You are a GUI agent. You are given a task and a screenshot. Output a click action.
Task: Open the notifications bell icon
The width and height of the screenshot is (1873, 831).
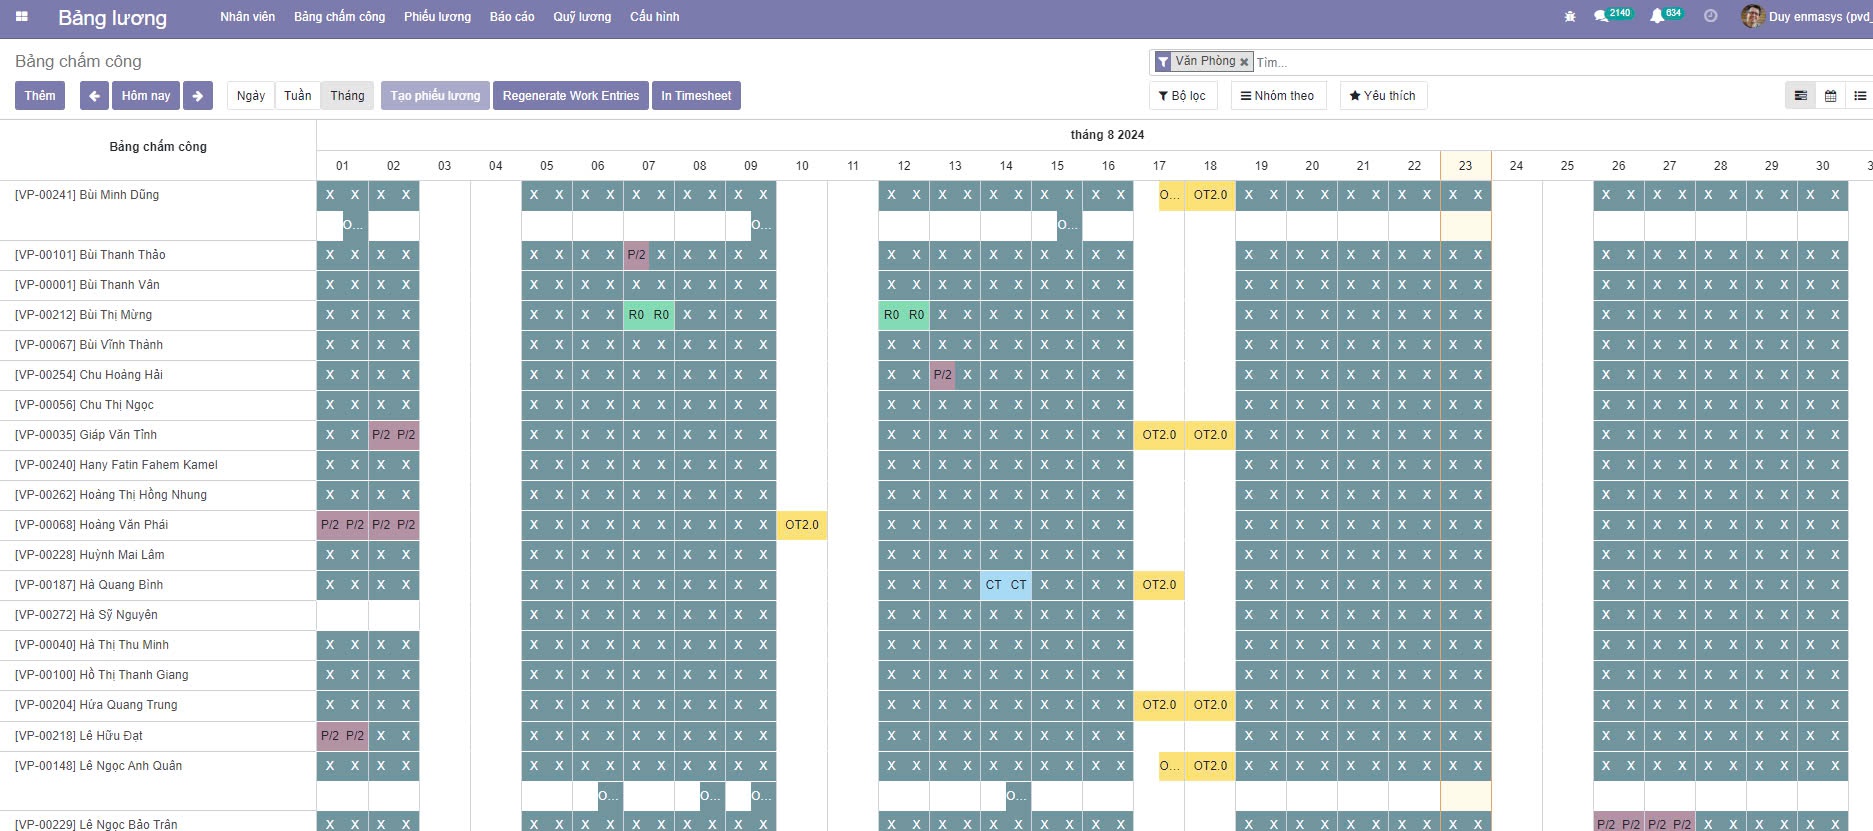[x=1657, y=16]
